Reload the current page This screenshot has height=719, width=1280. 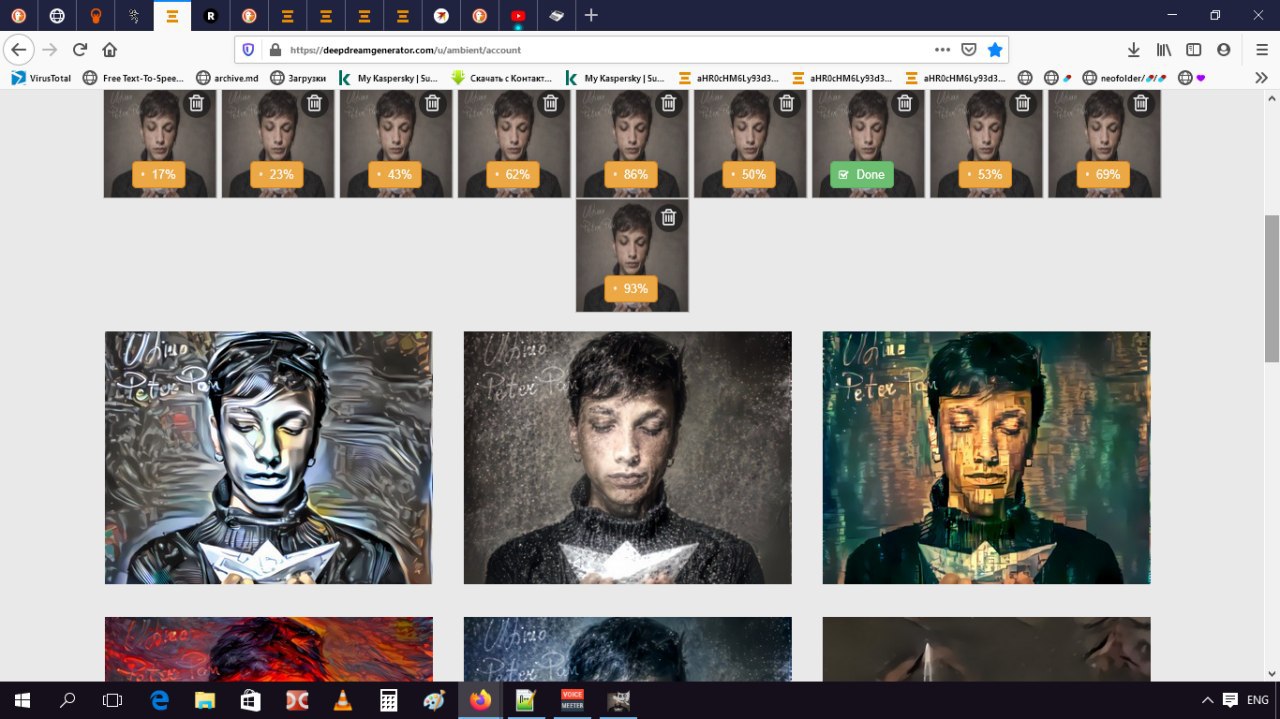coord(80,50)
